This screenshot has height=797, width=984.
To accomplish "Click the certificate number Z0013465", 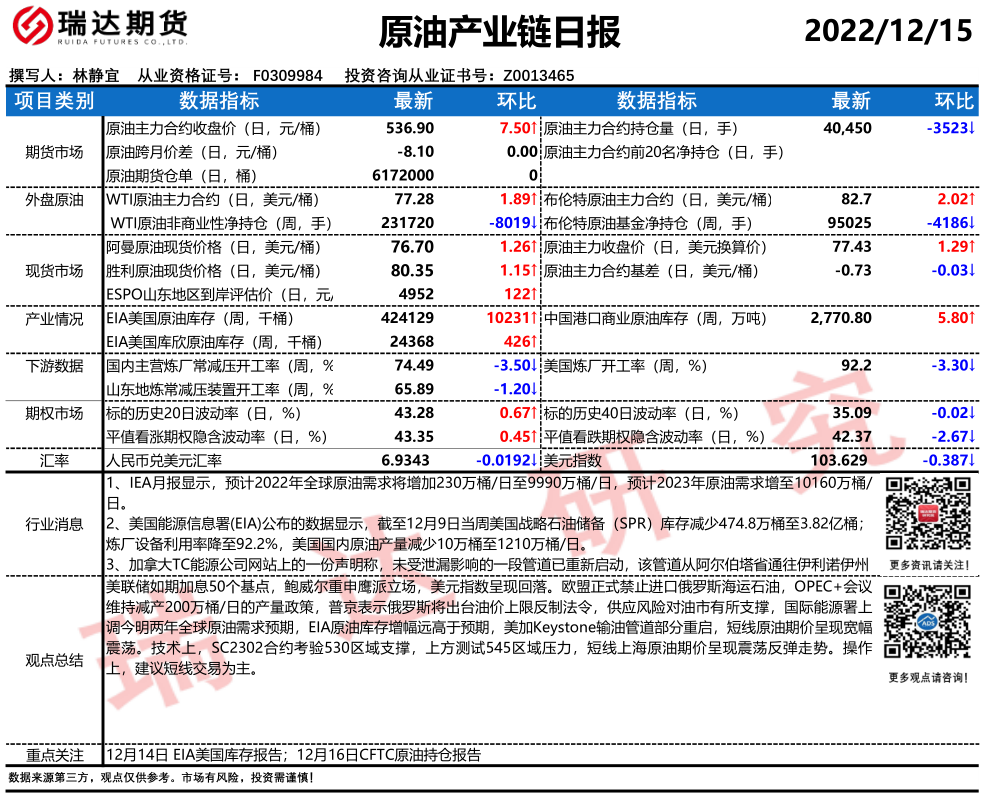I will (538, 76).
